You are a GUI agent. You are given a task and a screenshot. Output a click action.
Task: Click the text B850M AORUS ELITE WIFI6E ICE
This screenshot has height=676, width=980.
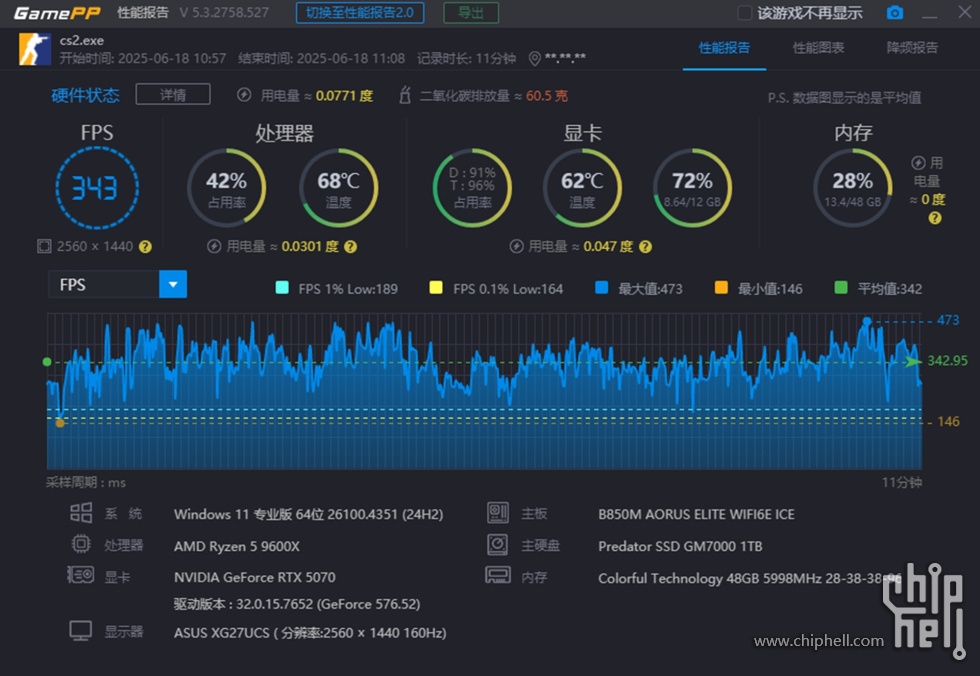696,514
